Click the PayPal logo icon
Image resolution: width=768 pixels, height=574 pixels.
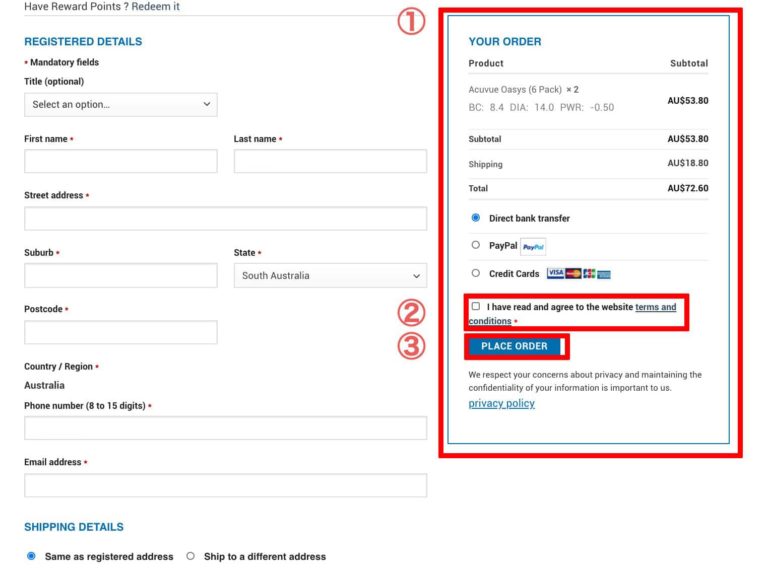[533, 247]
